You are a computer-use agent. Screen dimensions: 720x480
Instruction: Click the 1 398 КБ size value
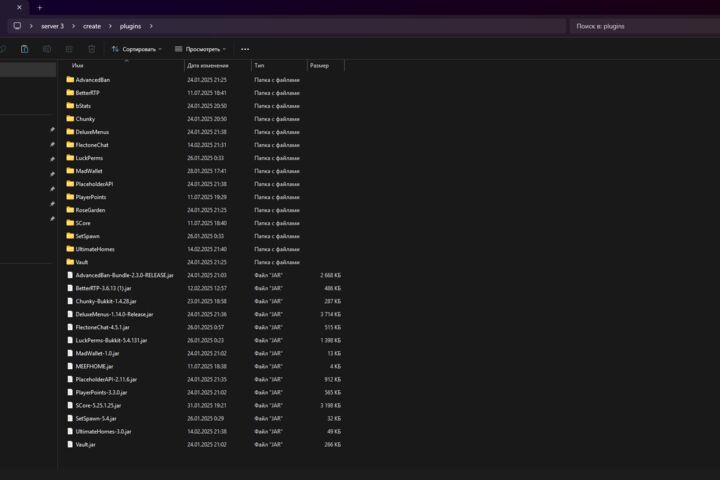[x=331, y=340]
